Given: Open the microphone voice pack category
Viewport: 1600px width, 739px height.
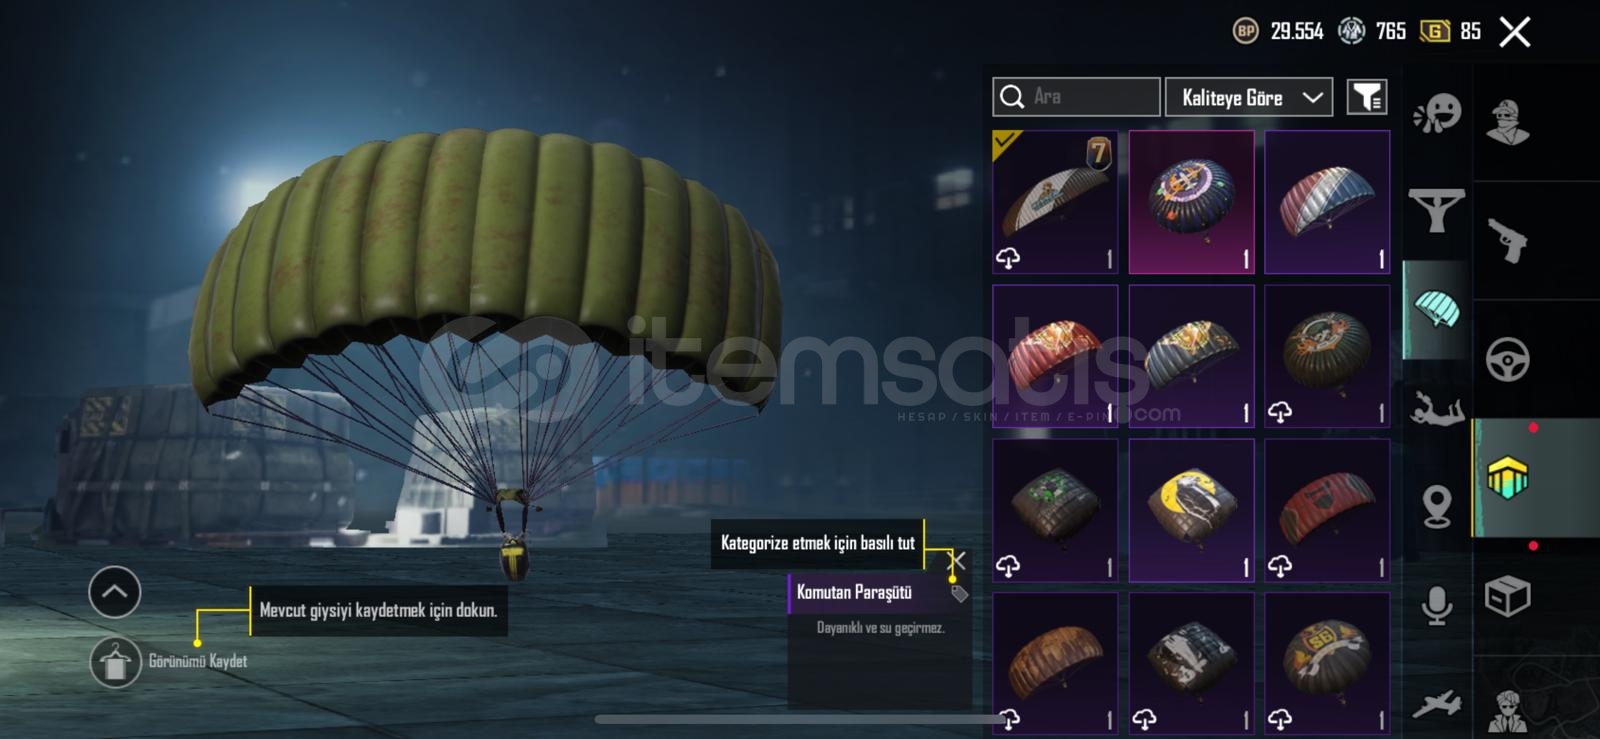Looking at the screenshot, I should point(1437,605).
